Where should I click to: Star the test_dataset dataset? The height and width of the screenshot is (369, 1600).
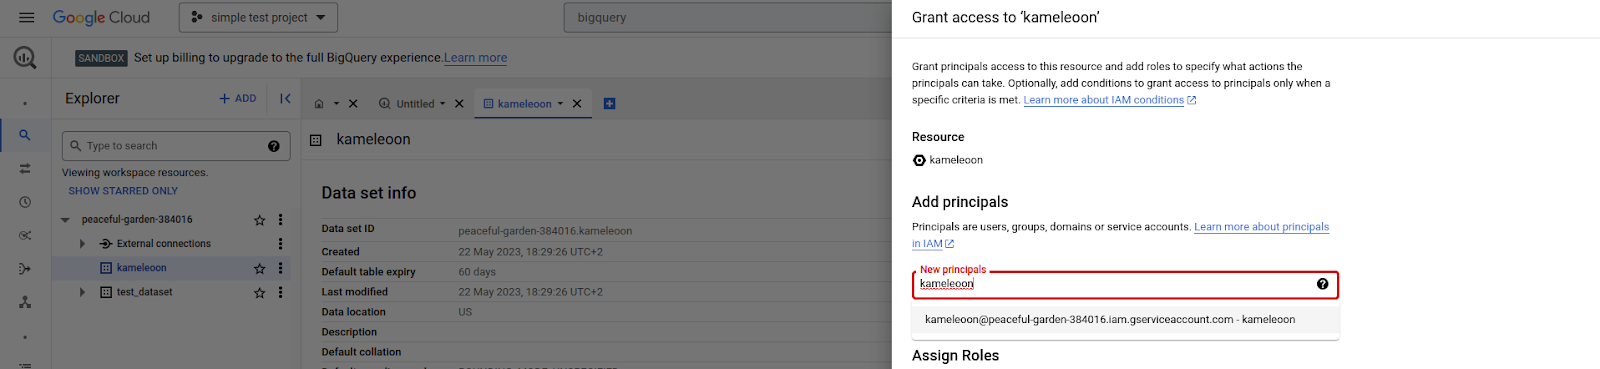(x=260, y=292)
